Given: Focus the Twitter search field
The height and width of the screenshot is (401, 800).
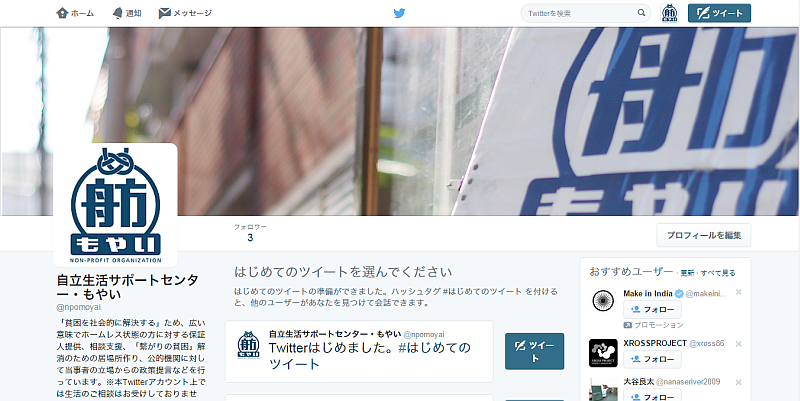Looking at the screenshot, I should (585, 13).
